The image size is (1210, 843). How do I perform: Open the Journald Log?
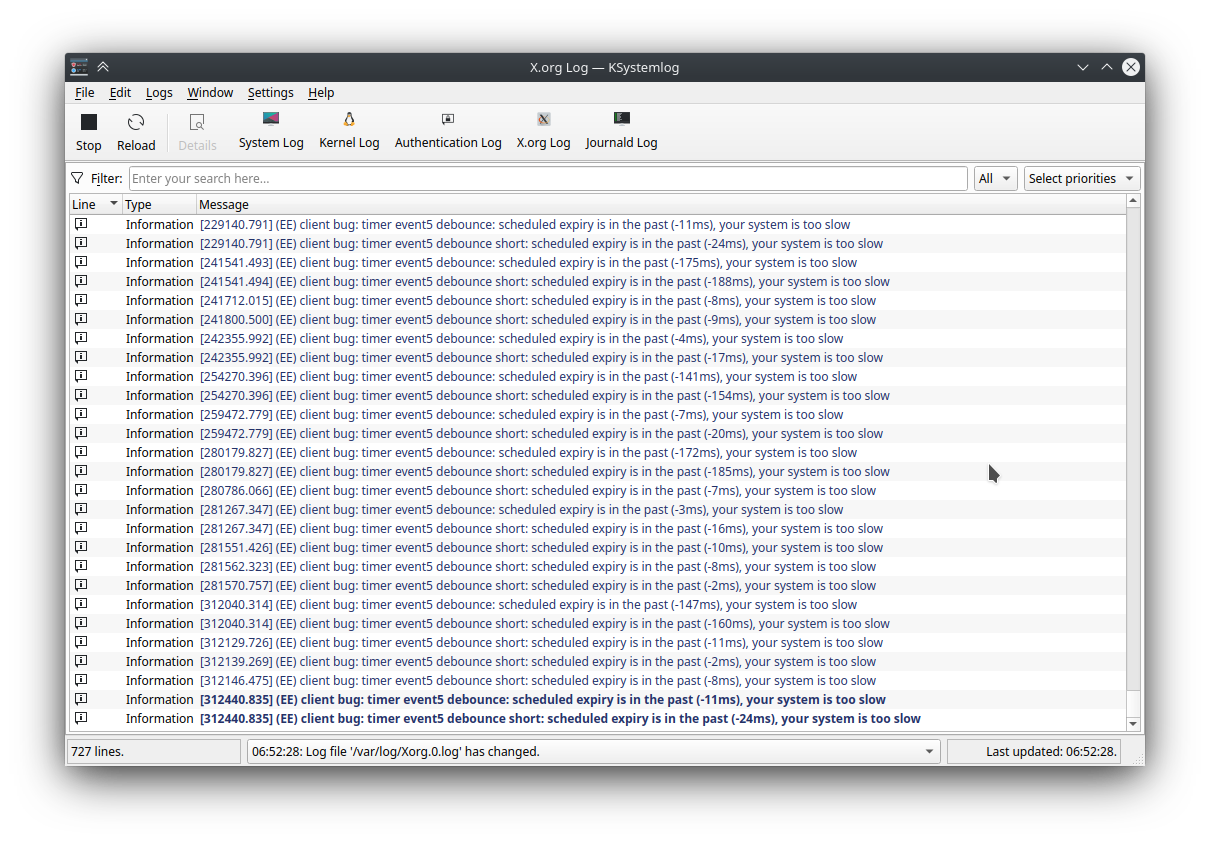[x=621, y=131]
